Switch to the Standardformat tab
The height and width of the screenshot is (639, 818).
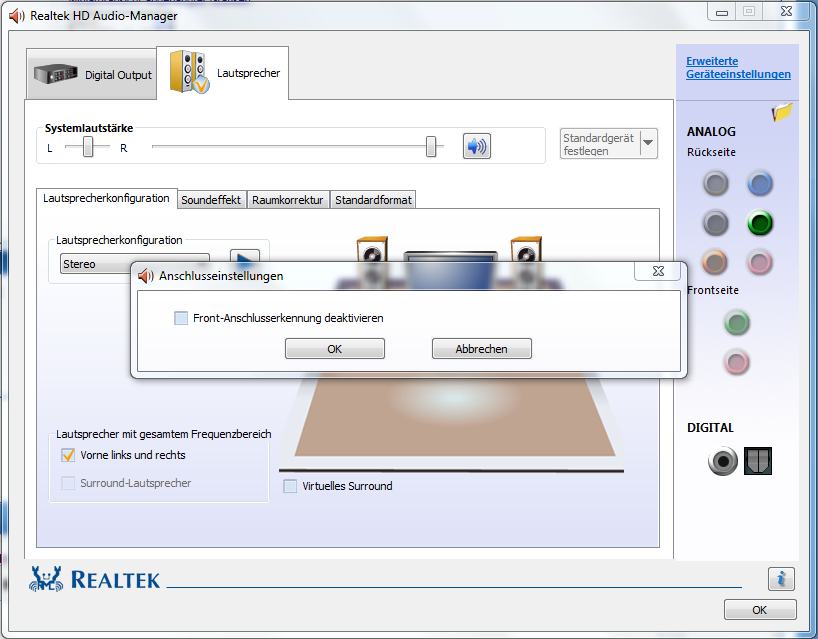click(374, 200)
